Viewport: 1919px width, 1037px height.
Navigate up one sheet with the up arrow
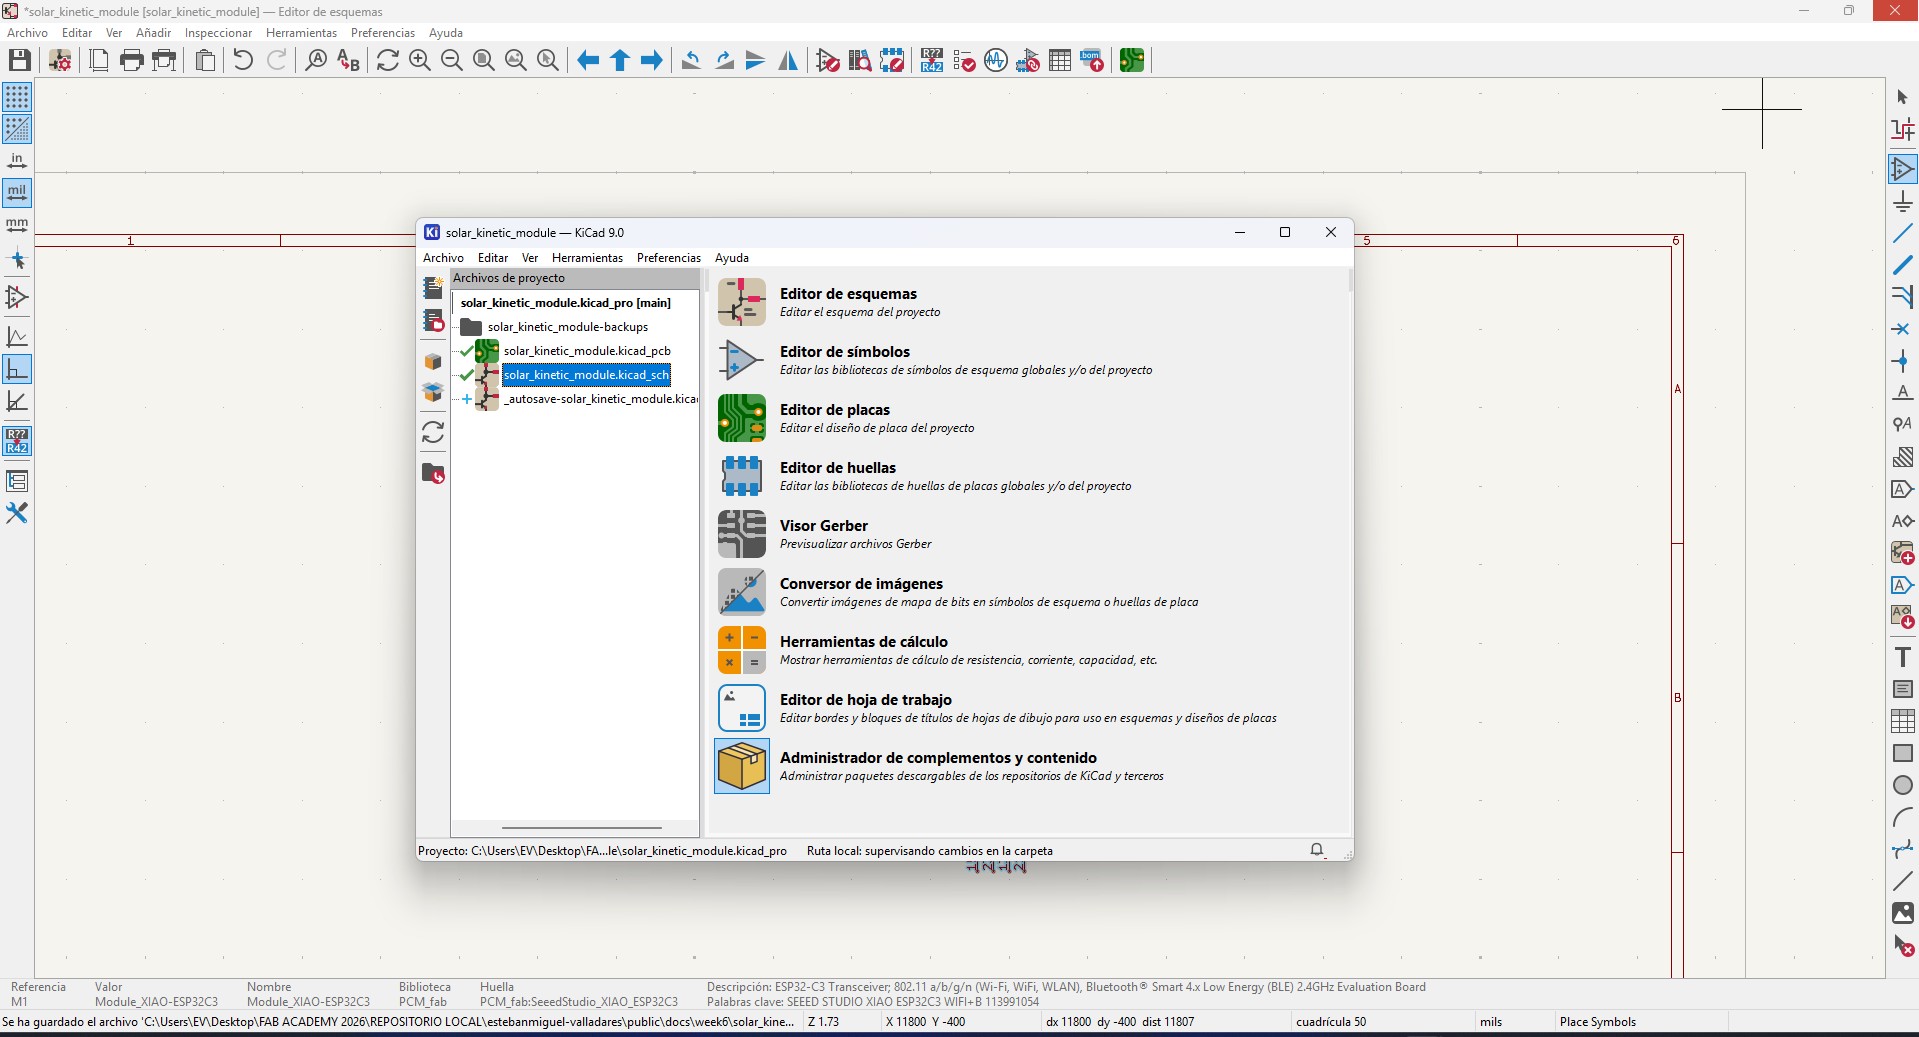click(620, 60)
